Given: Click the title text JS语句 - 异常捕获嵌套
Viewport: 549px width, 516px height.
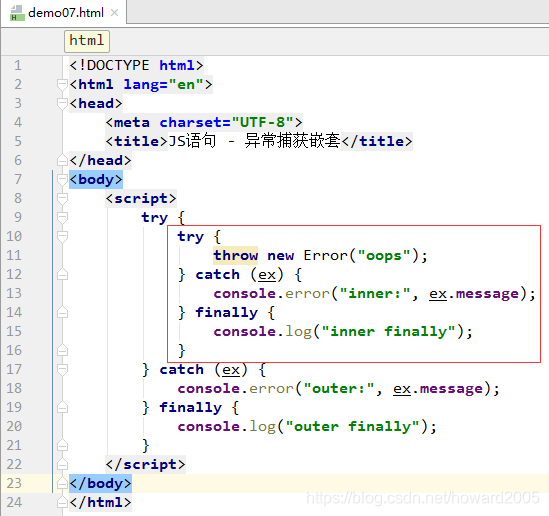Looking at the screenshot, I should coord(255,141).
